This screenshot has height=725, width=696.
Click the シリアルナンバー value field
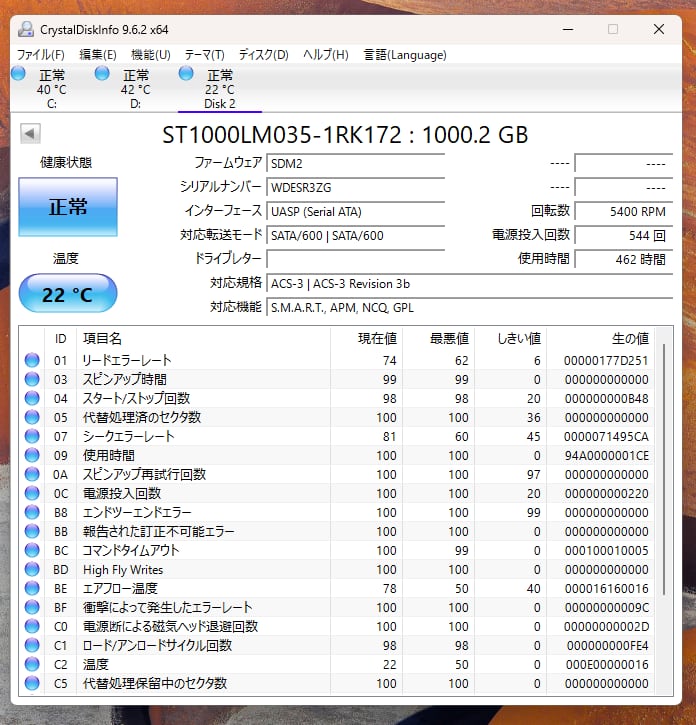pyautogui.click(x=355, y=187)
